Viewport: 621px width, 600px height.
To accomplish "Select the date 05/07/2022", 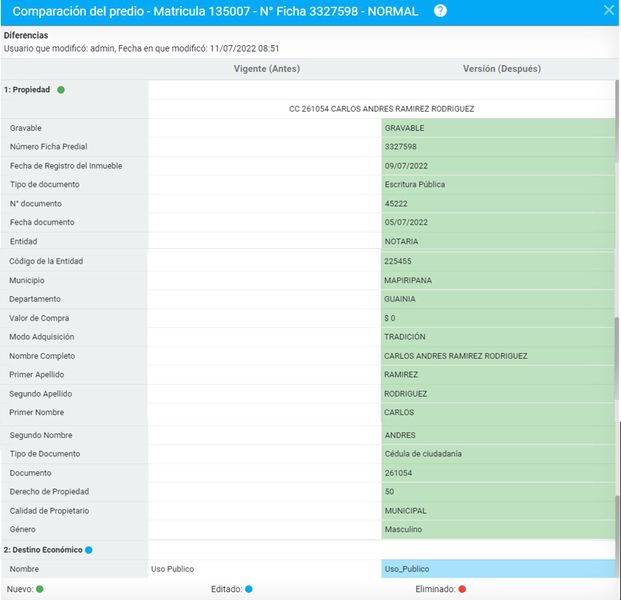I will [x=406, y=222].
